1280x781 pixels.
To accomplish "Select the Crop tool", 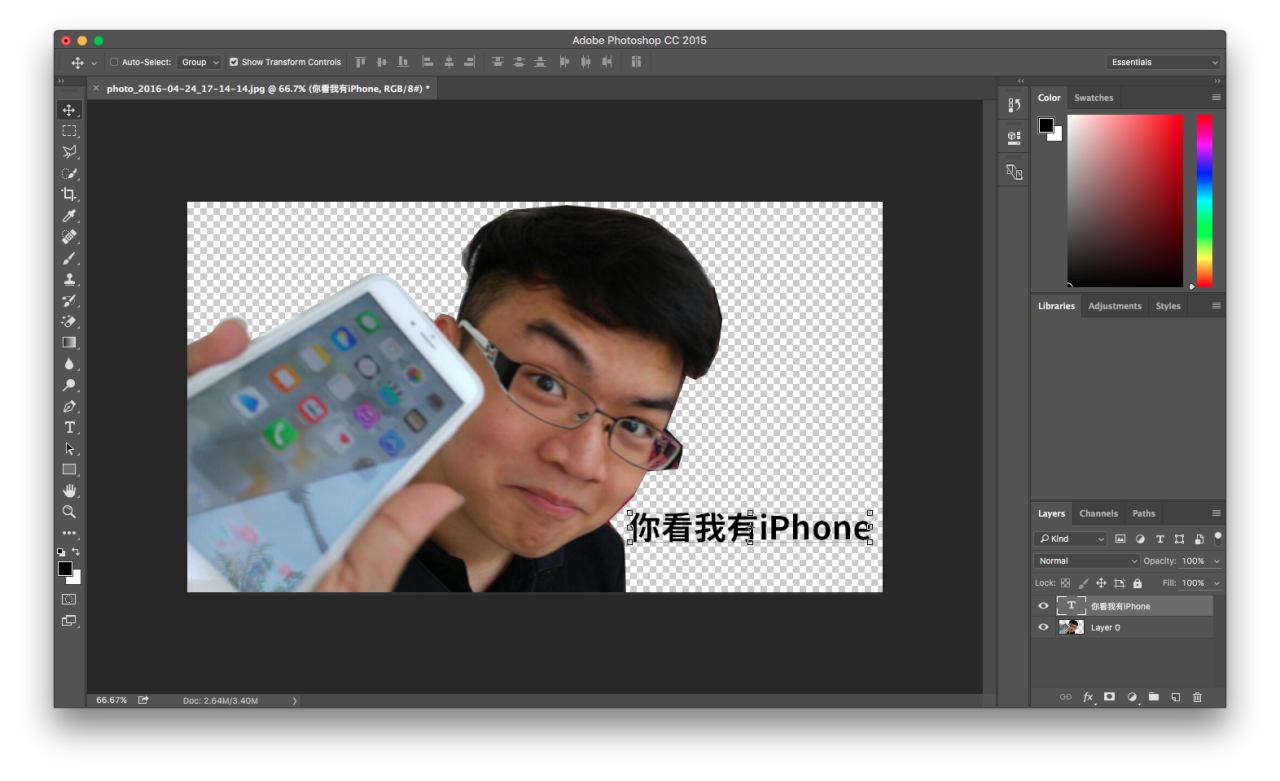I will point(69,194).
